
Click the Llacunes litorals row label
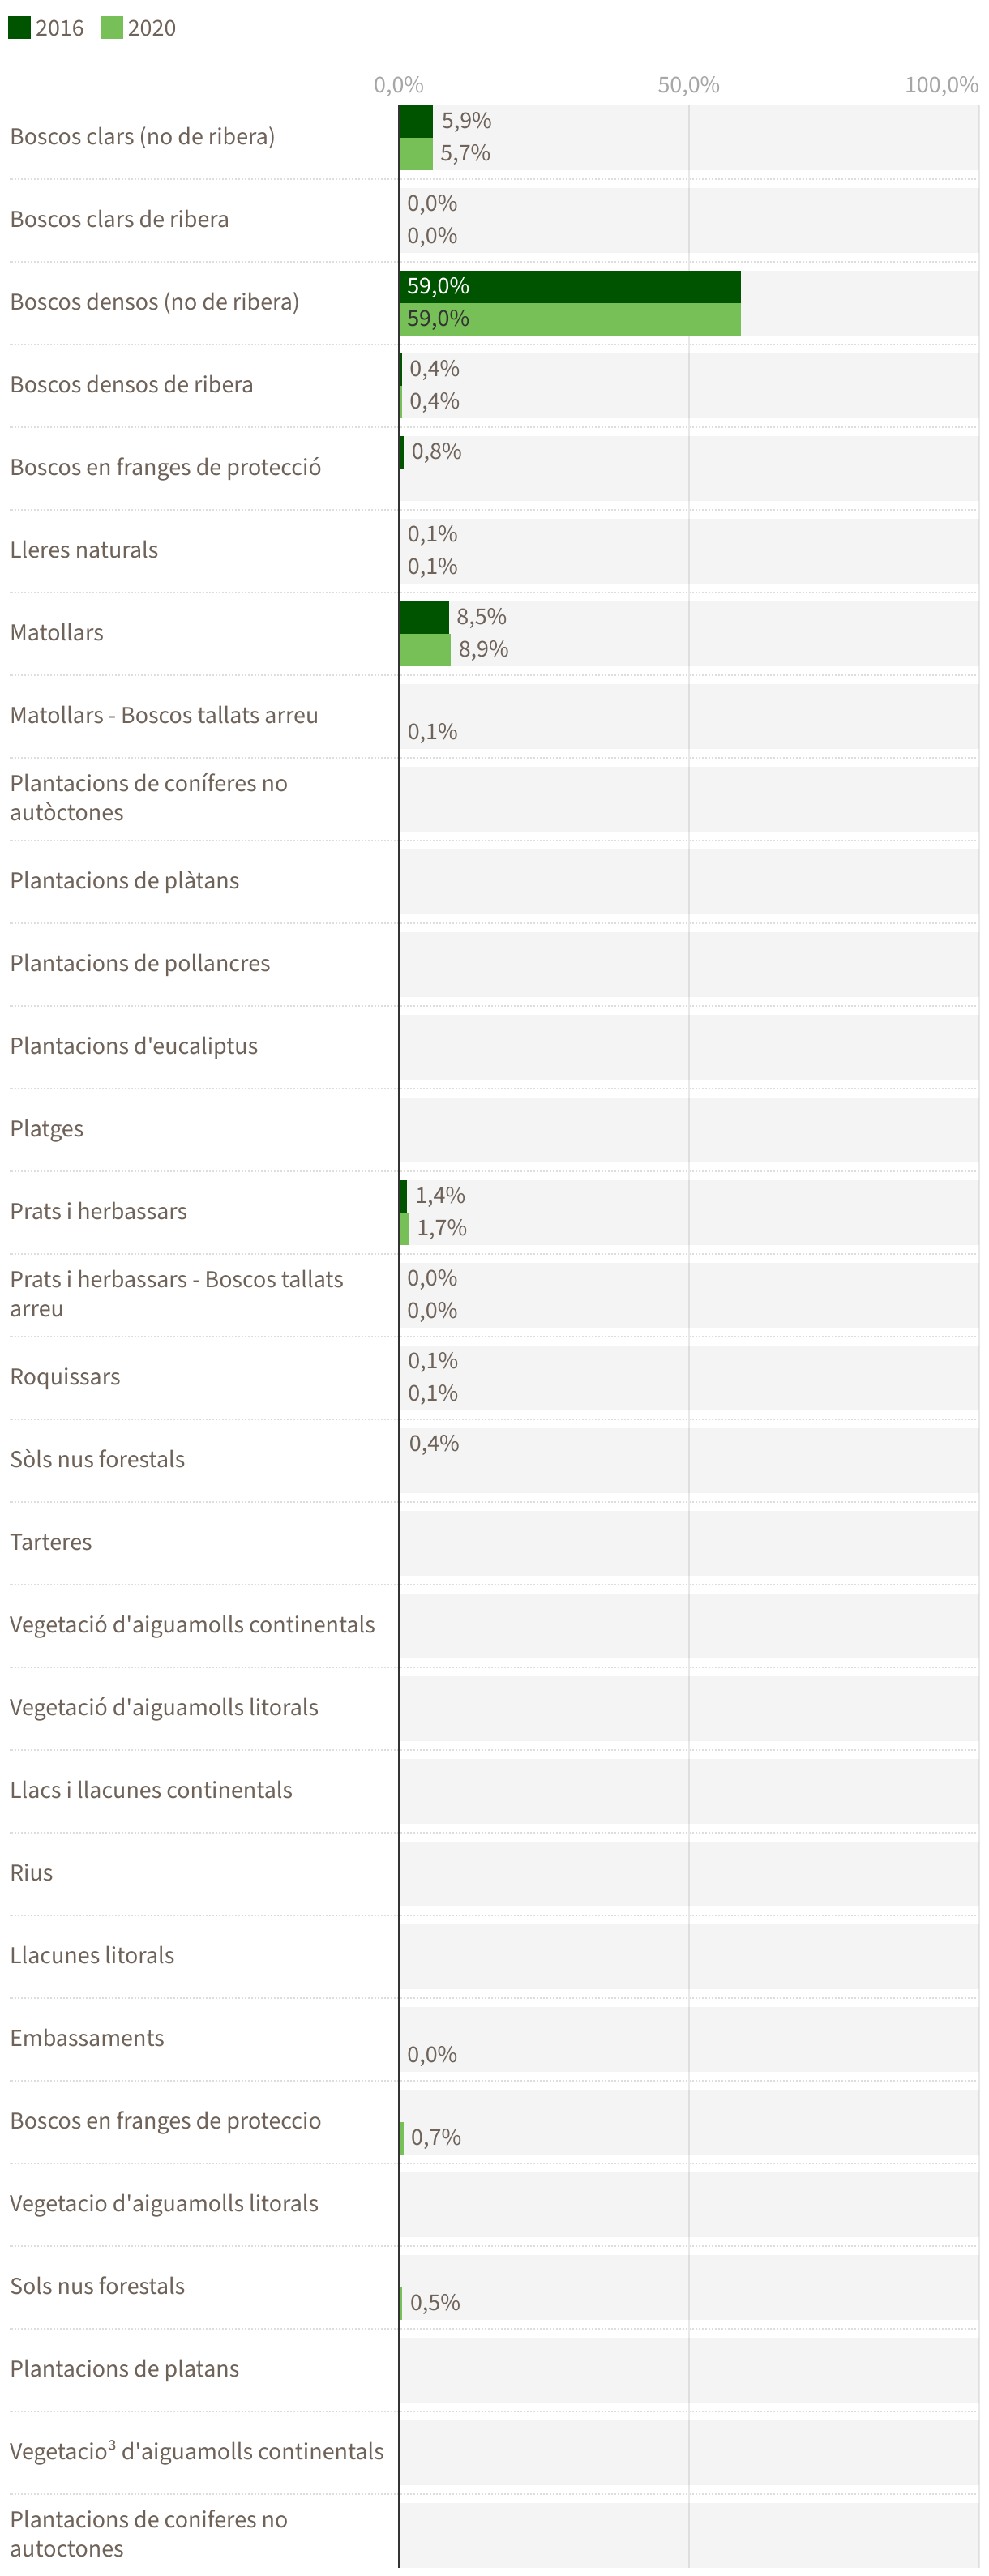tap(92, 1955)
